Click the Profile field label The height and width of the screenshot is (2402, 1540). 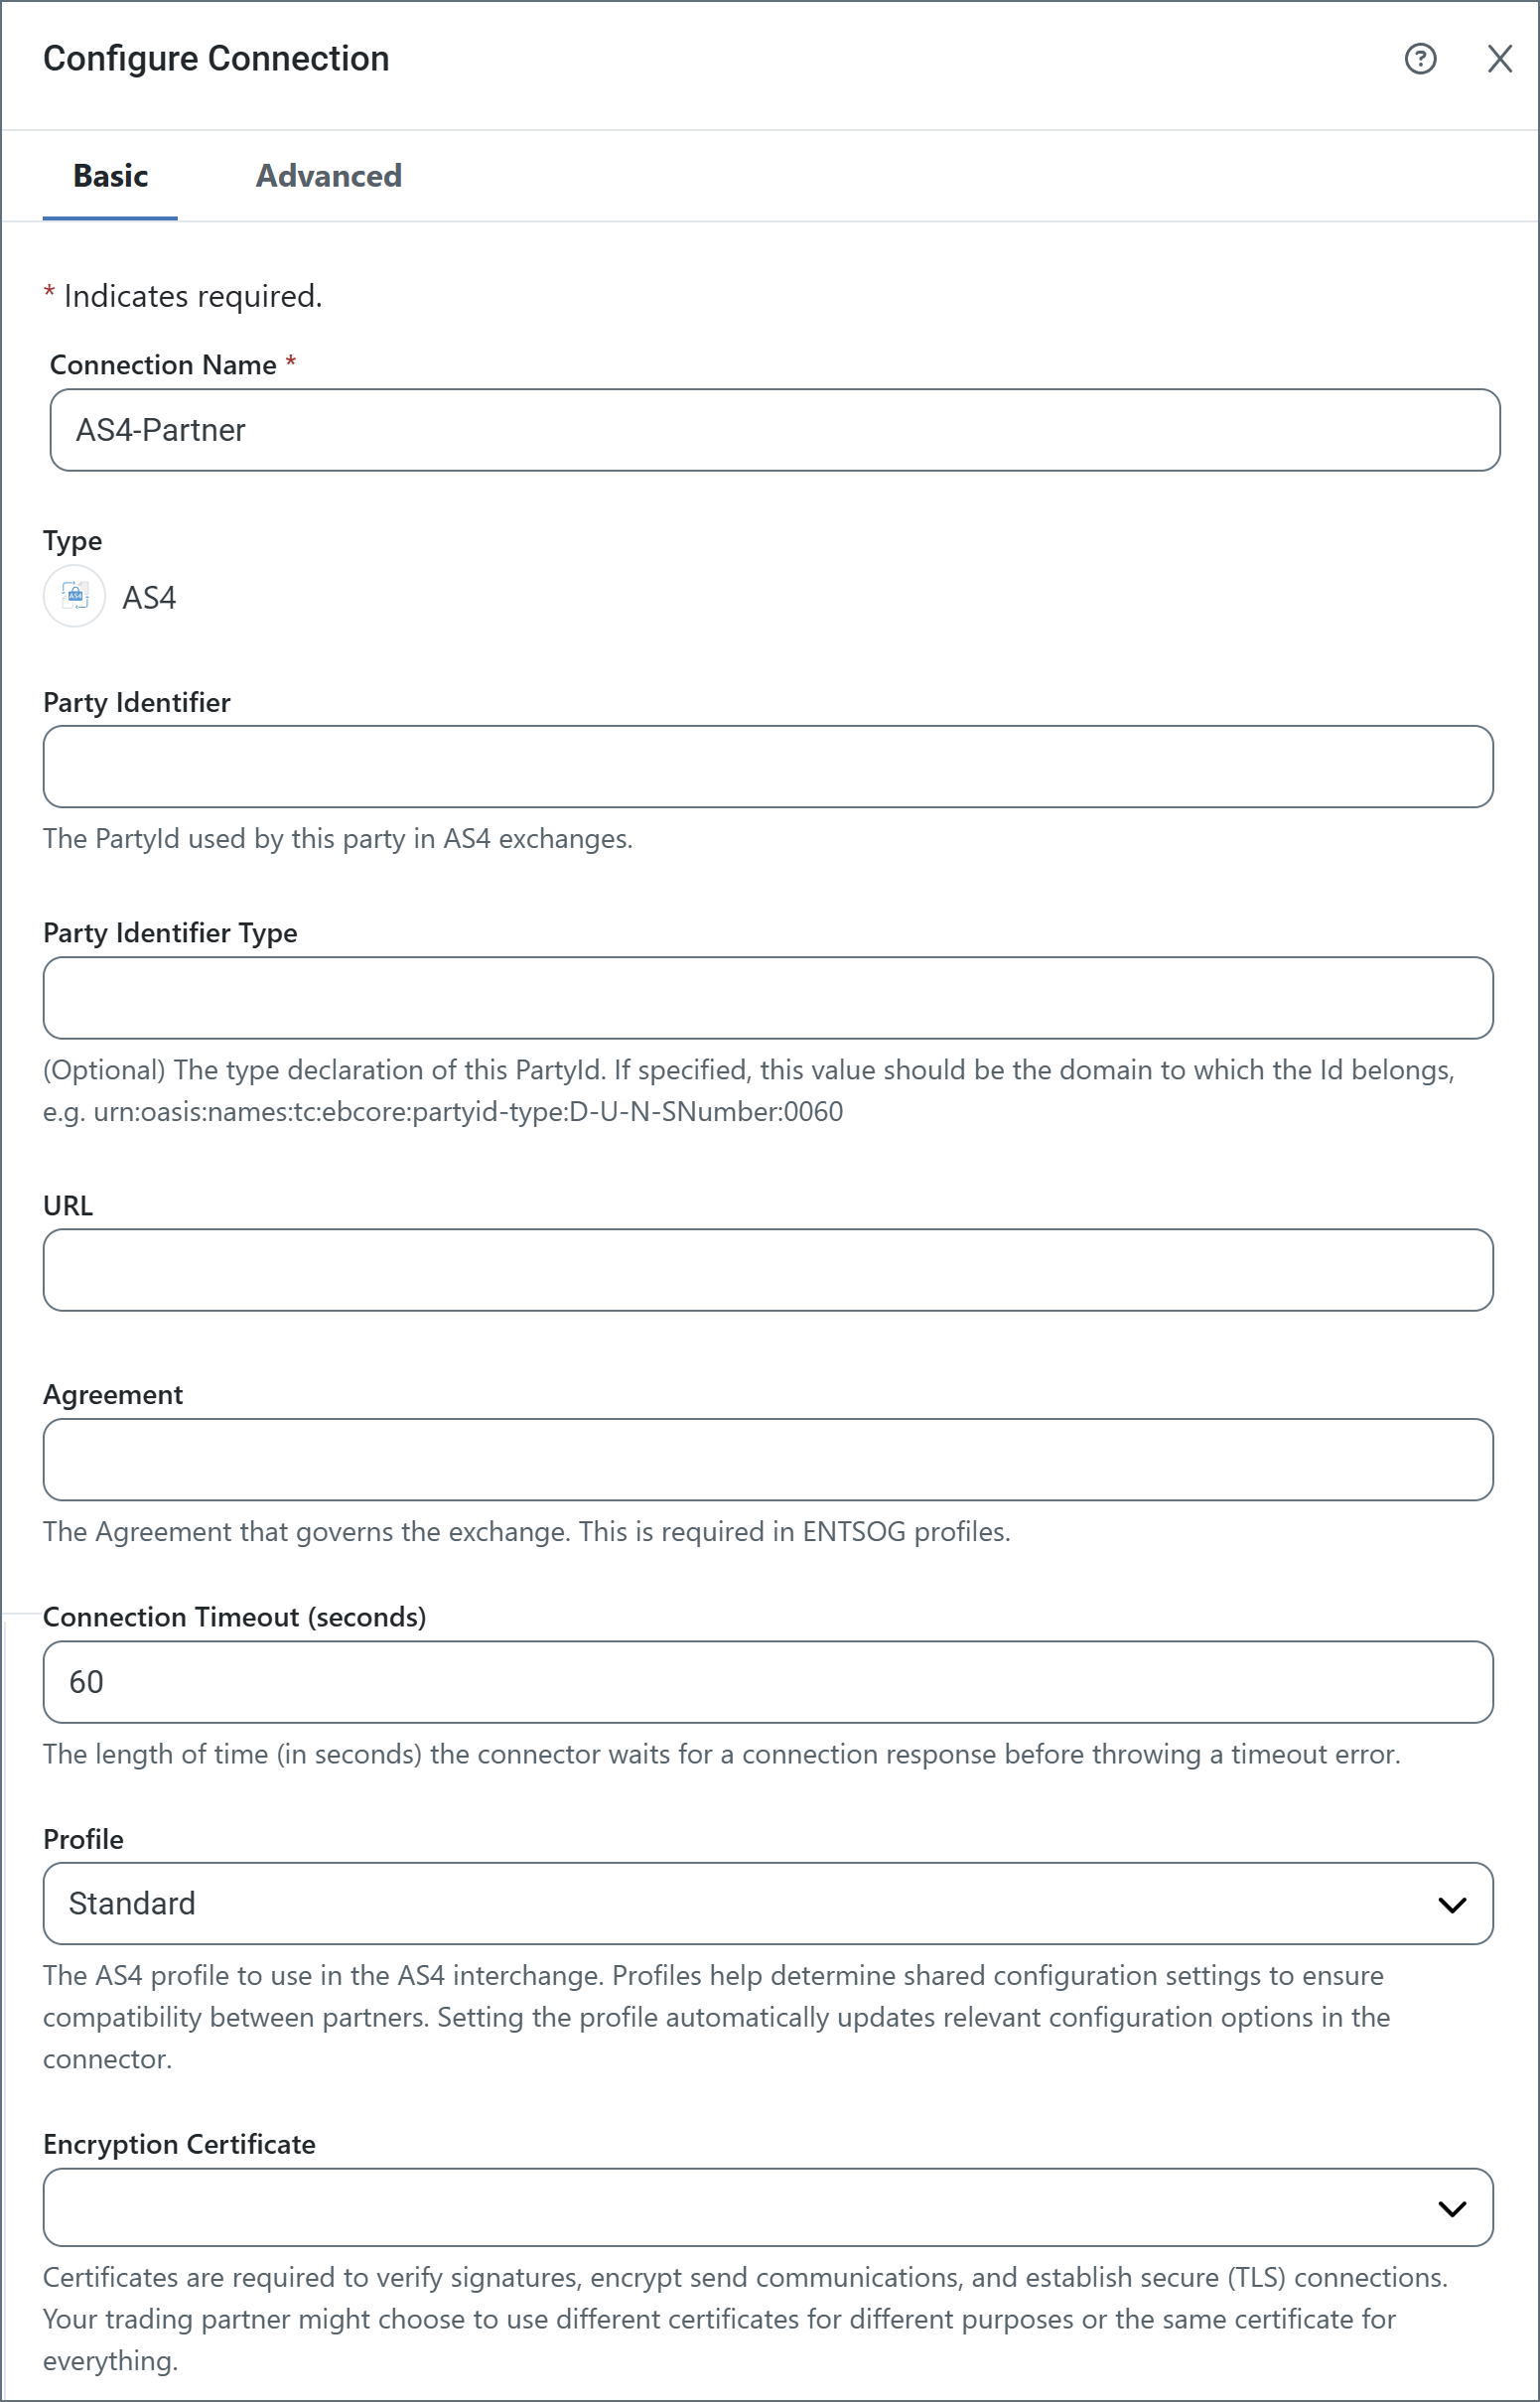tap(83, 1840)
